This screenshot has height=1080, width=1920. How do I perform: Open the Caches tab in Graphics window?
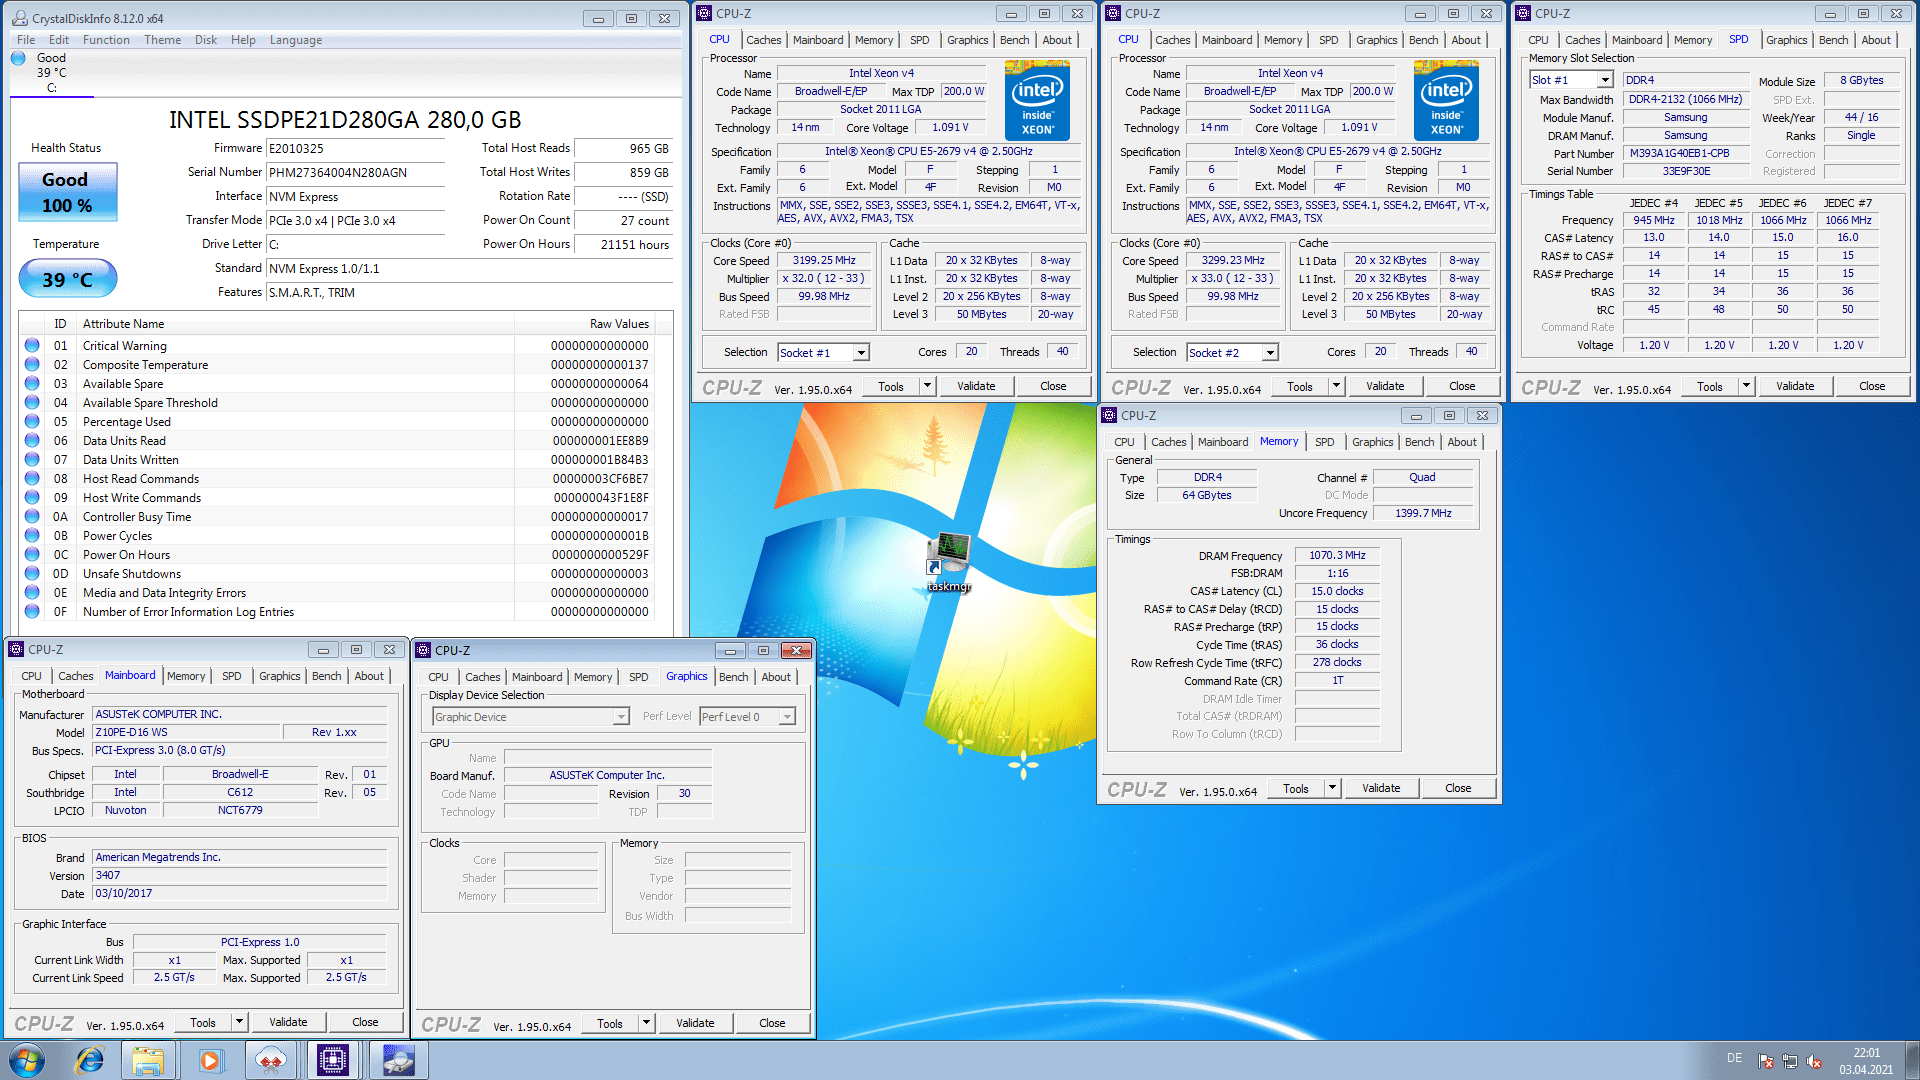(482, 677)
